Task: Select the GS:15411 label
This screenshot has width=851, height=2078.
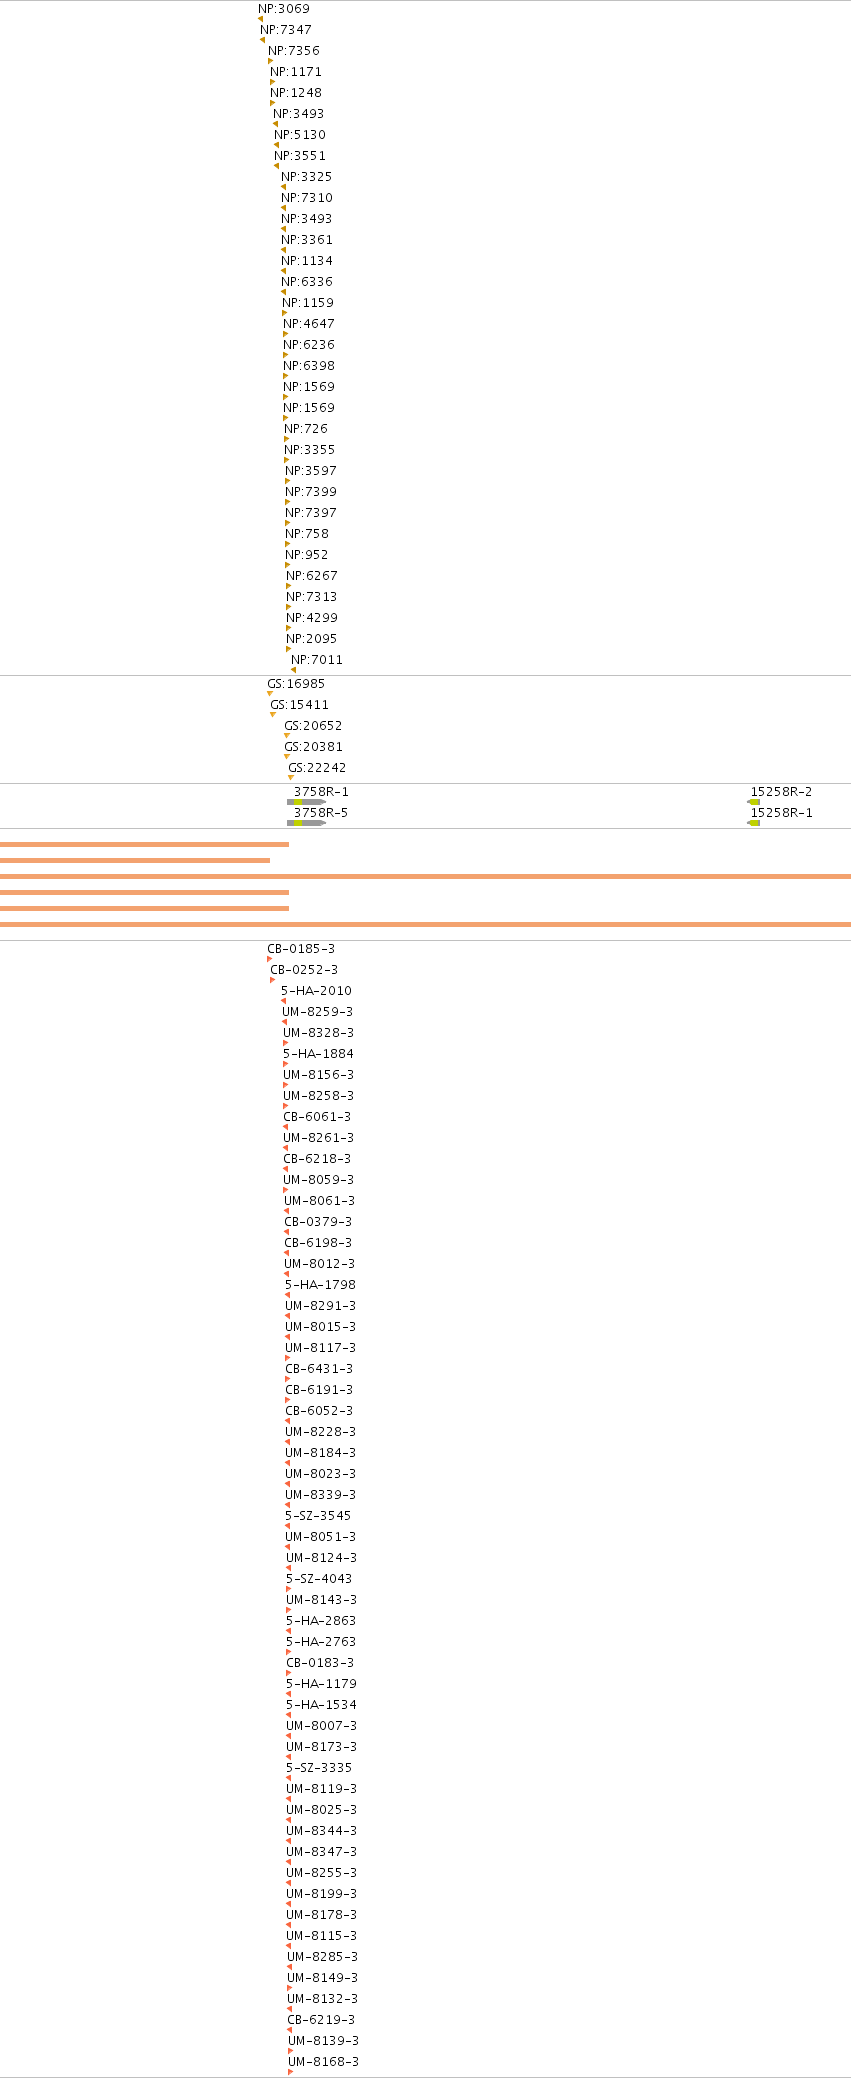Action: 300,705
